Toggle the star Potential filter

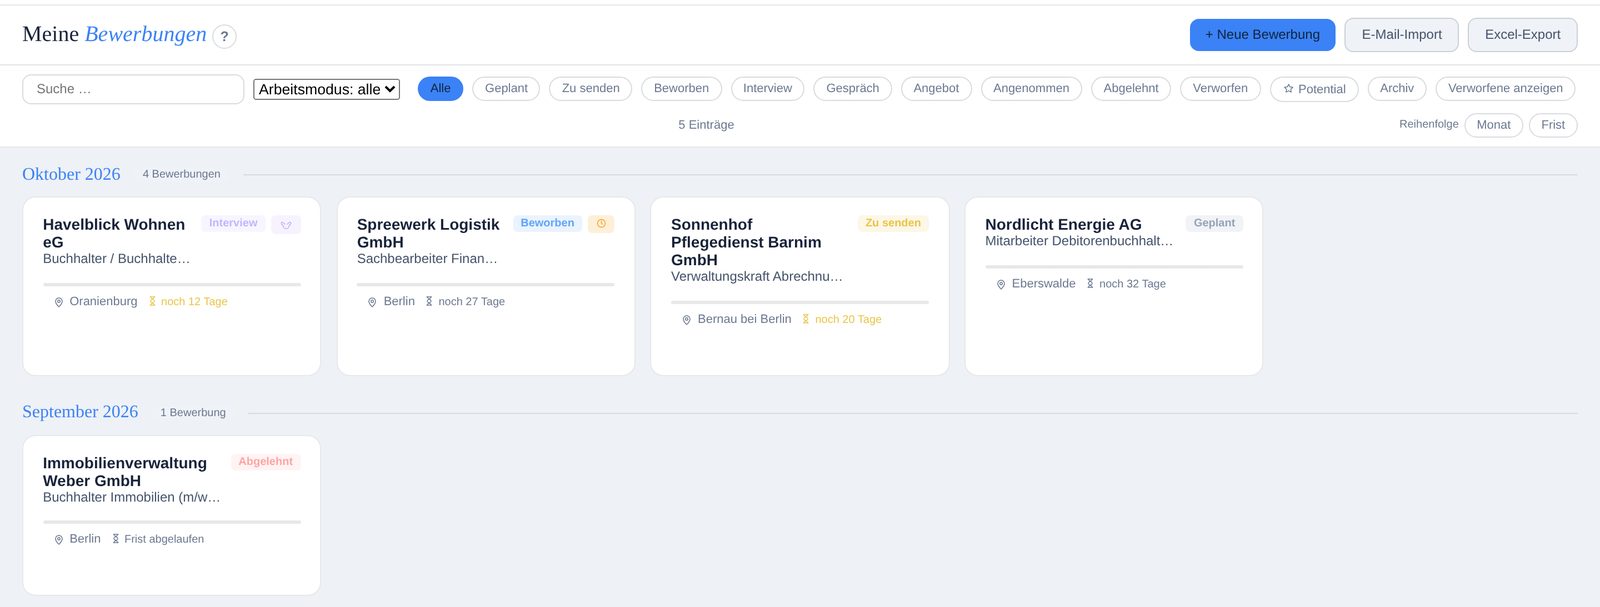1314,89
